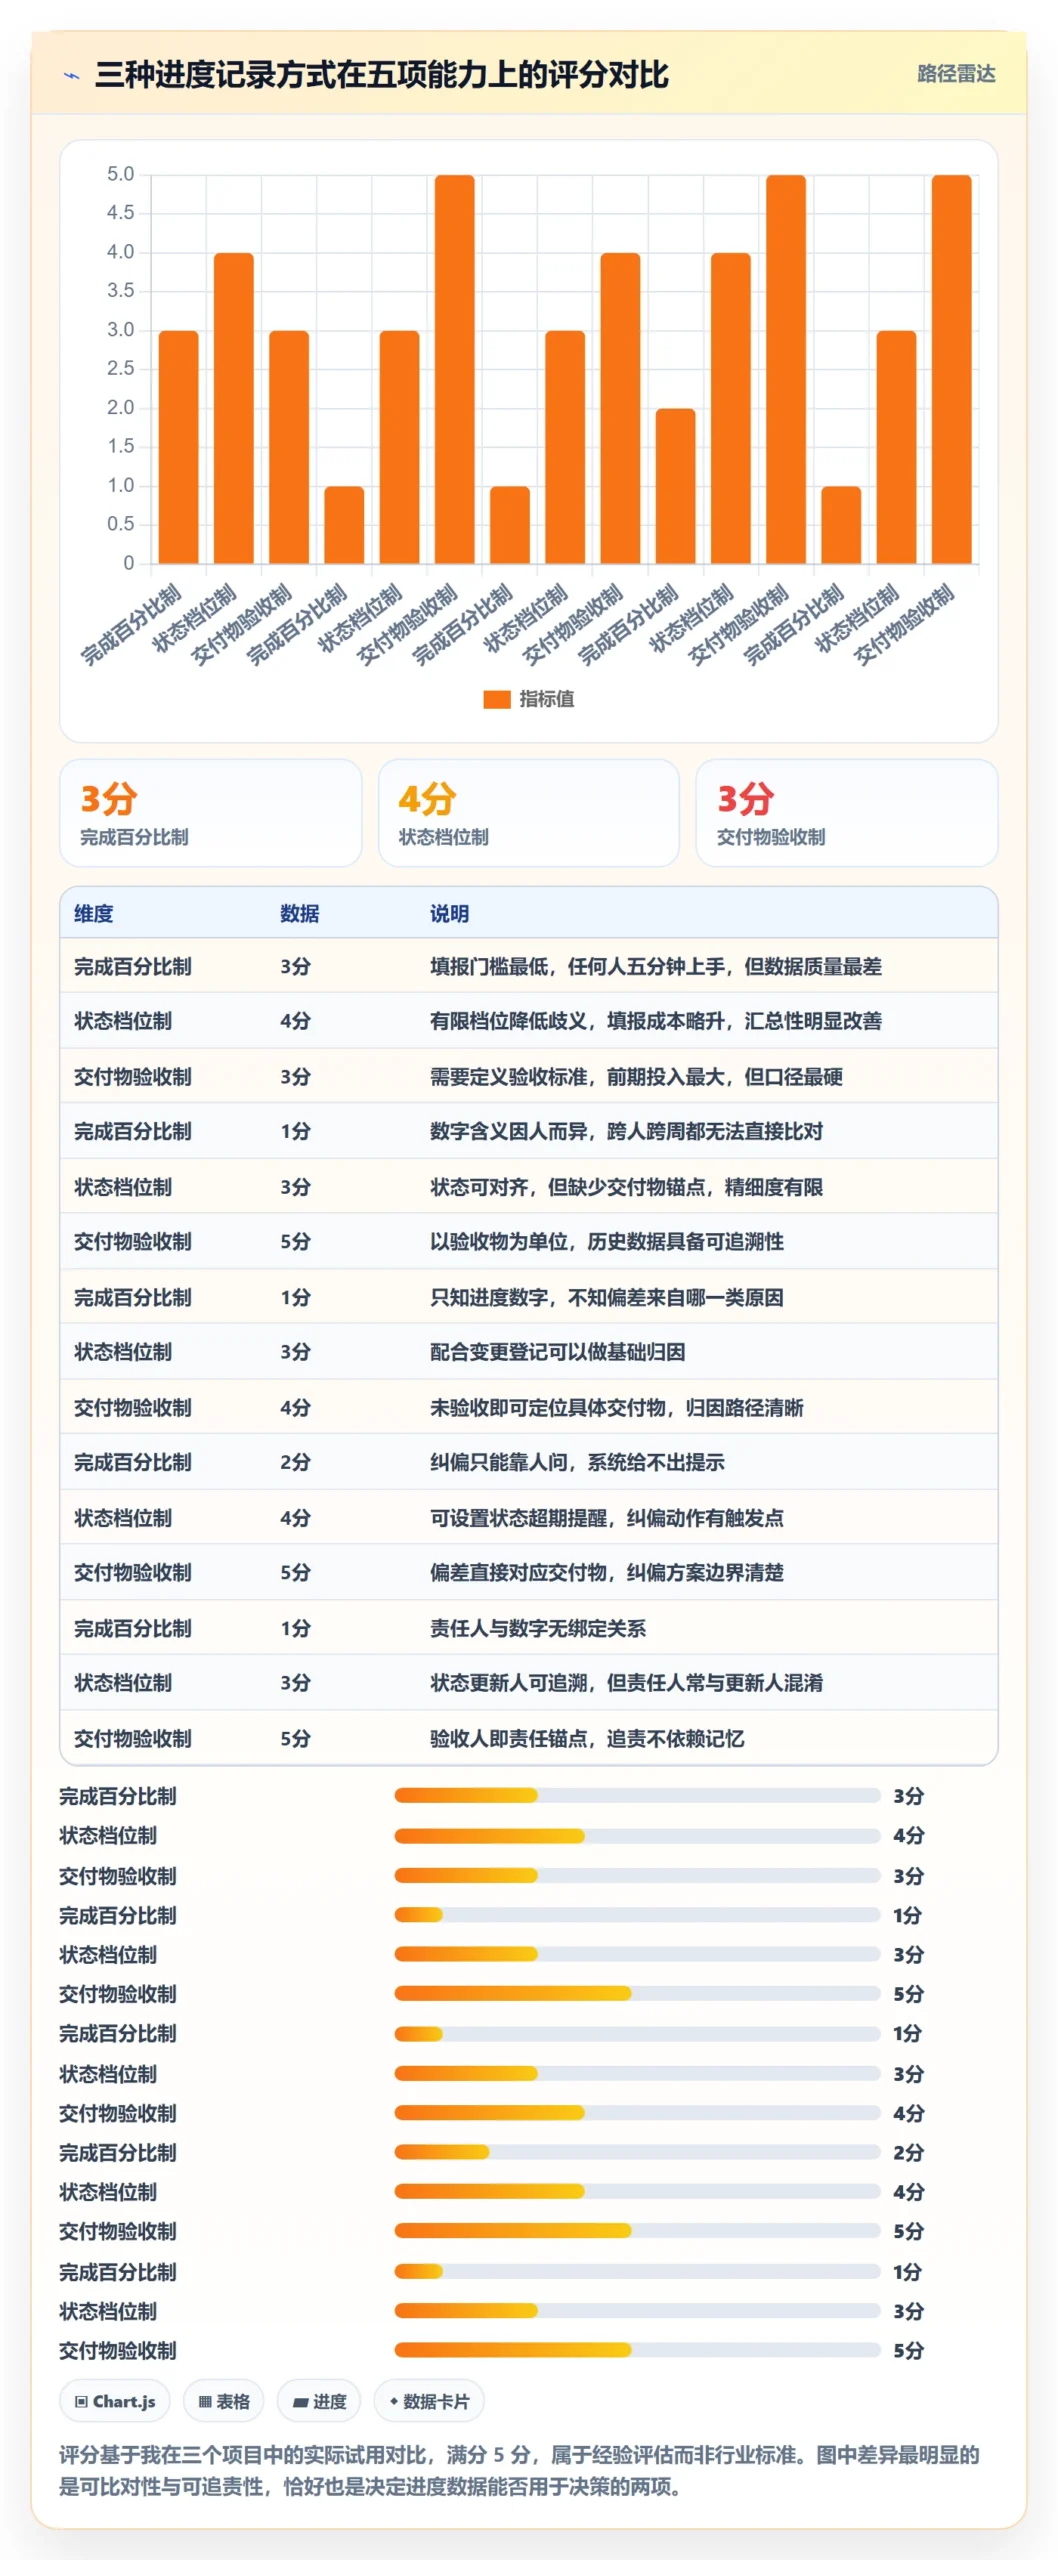Image resolution: width=1058 pixels, height=2560 pixels.
Task: Click the 4.5 y-axis label
Action: (120, 213)
